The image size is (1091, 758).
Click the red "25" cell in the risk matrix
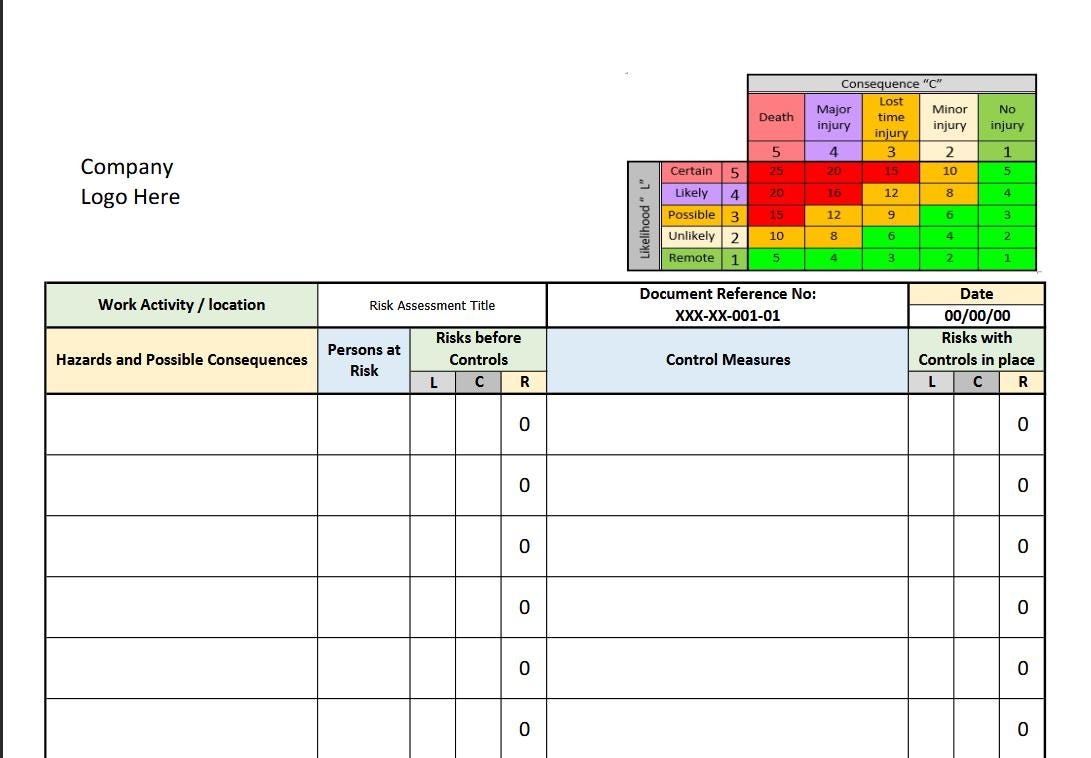coord(775,171)
